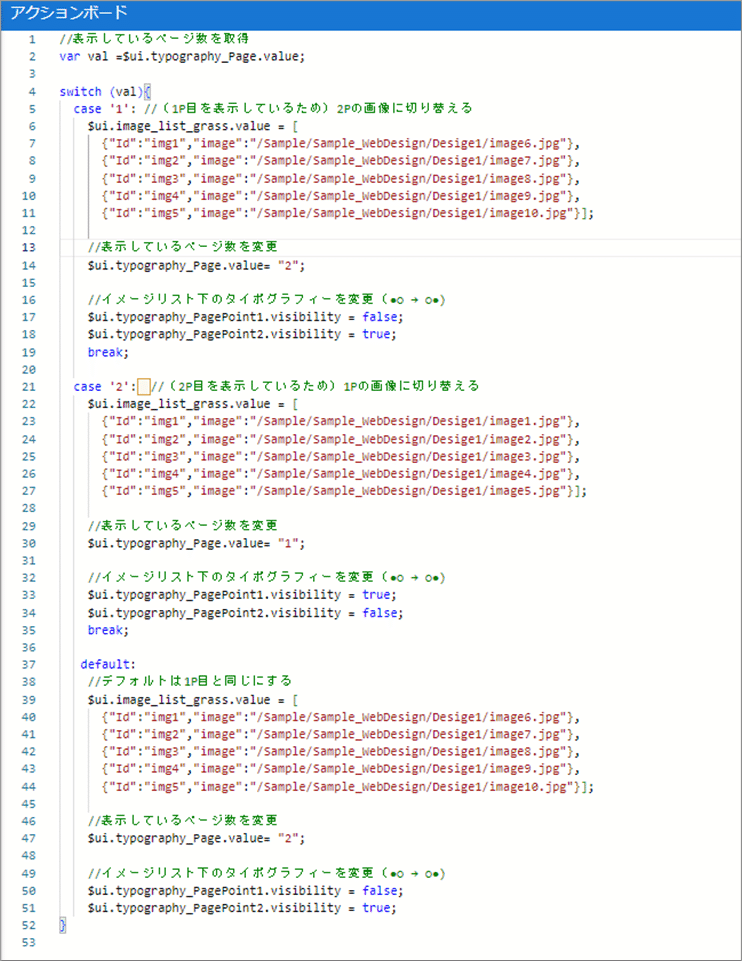Click the typography comment on line 49
Viewport: 742px width, 961px height.
tap(267, 873)
